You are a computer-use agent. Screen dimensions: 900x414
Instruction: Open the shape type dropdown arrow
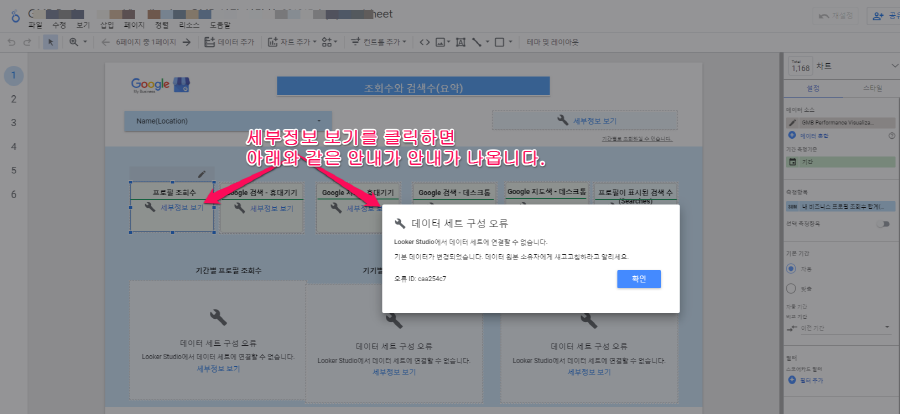coord(510,42)
